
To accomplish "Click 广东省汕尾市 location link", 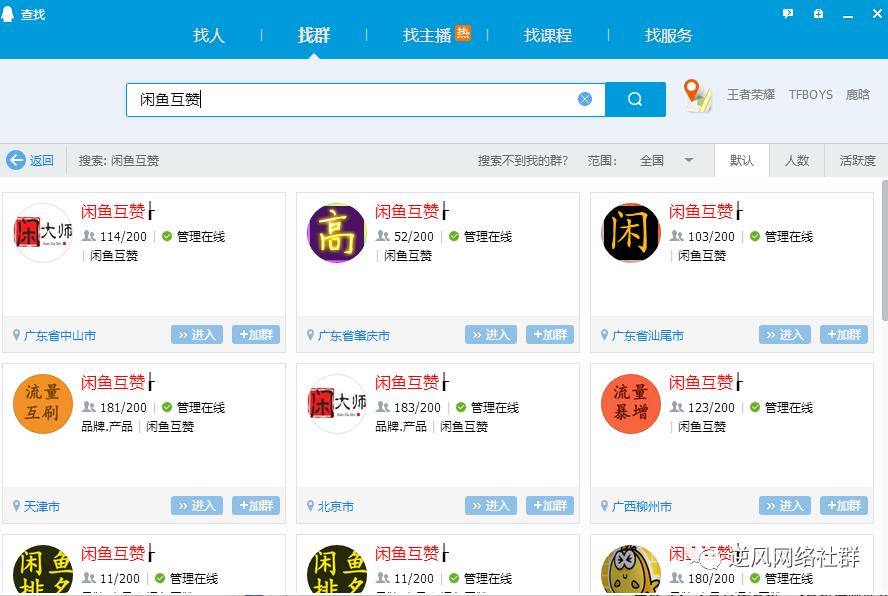I will coord(648,335).
